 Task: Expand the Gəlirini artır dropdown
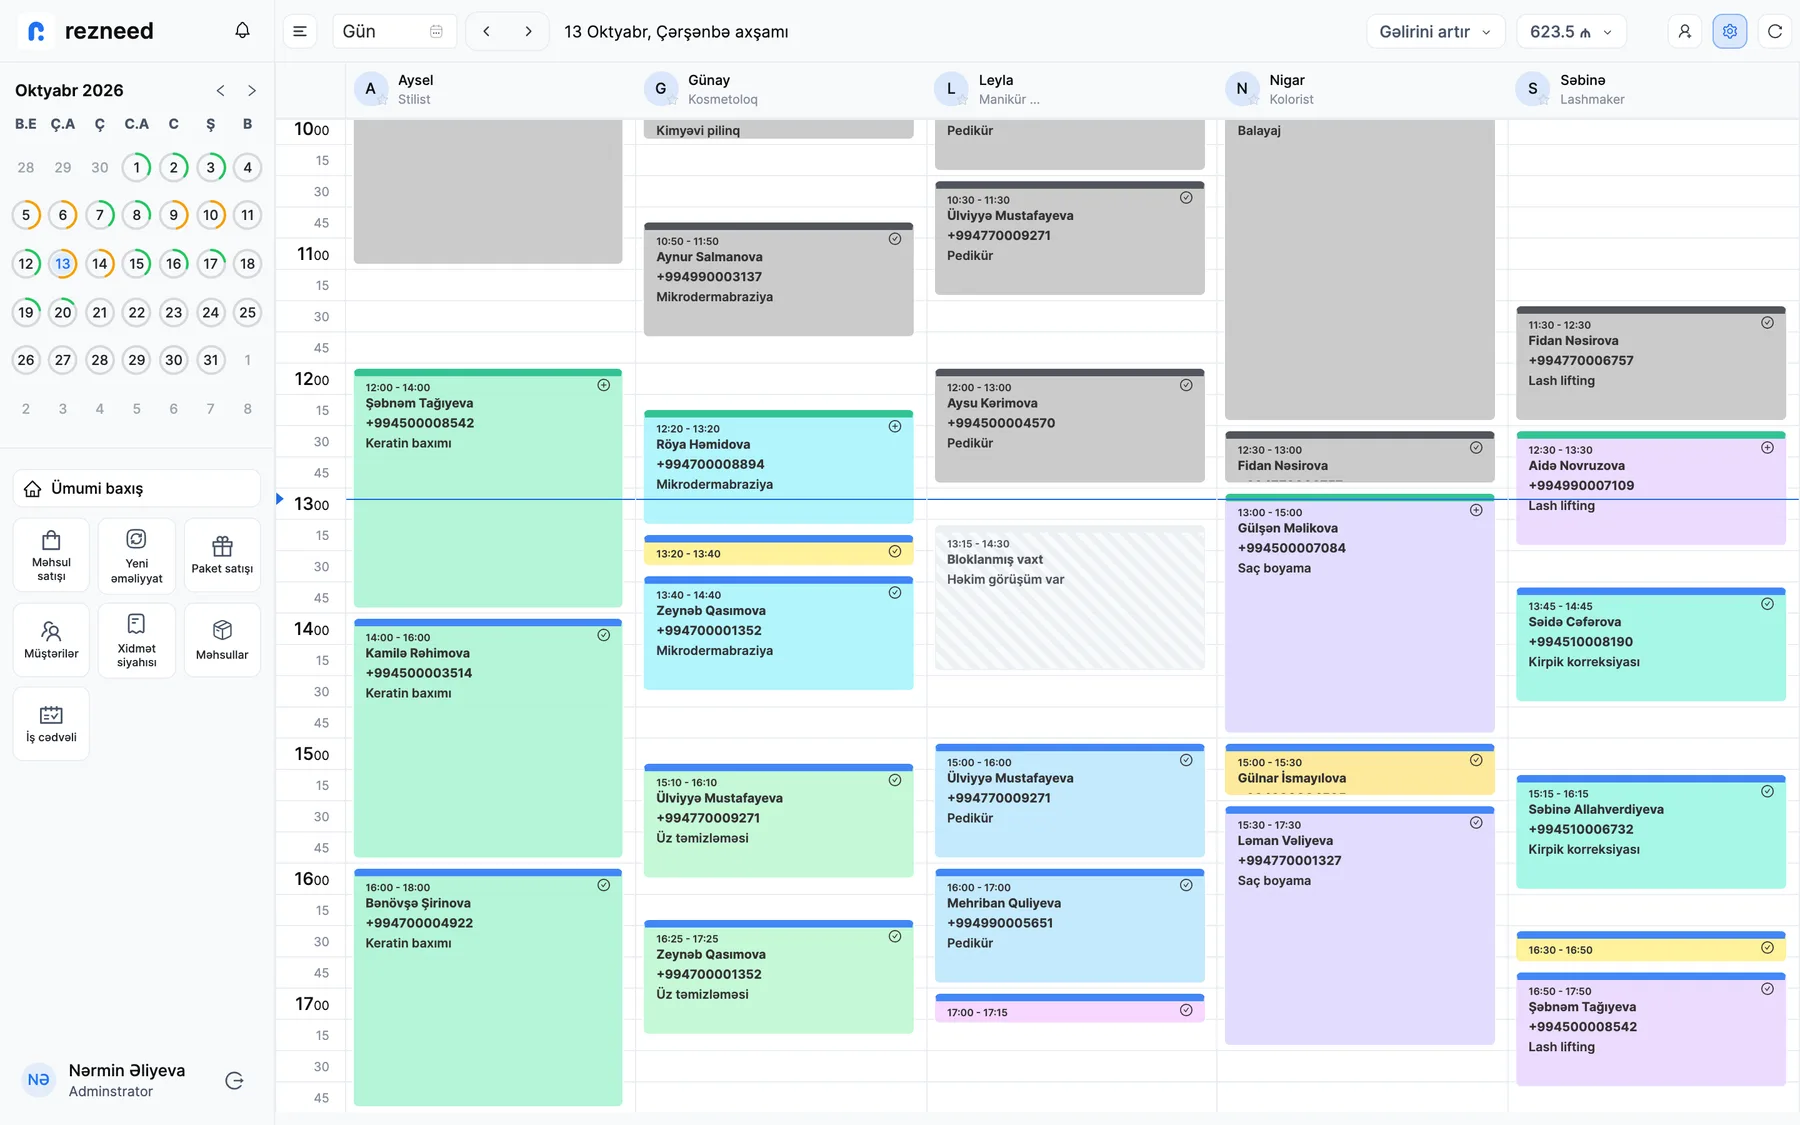click(1436, 31)
